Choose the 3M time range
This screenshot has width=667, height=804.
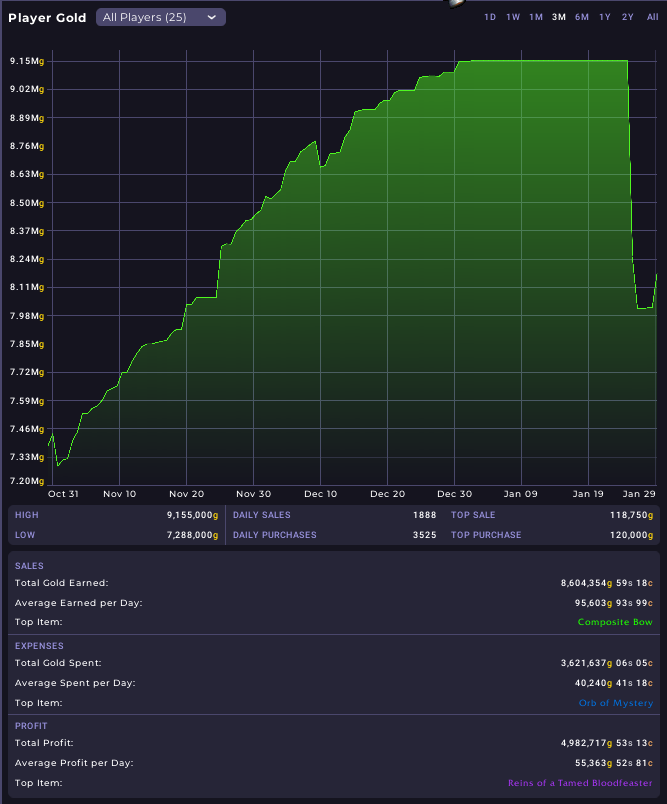coord(559,17)
